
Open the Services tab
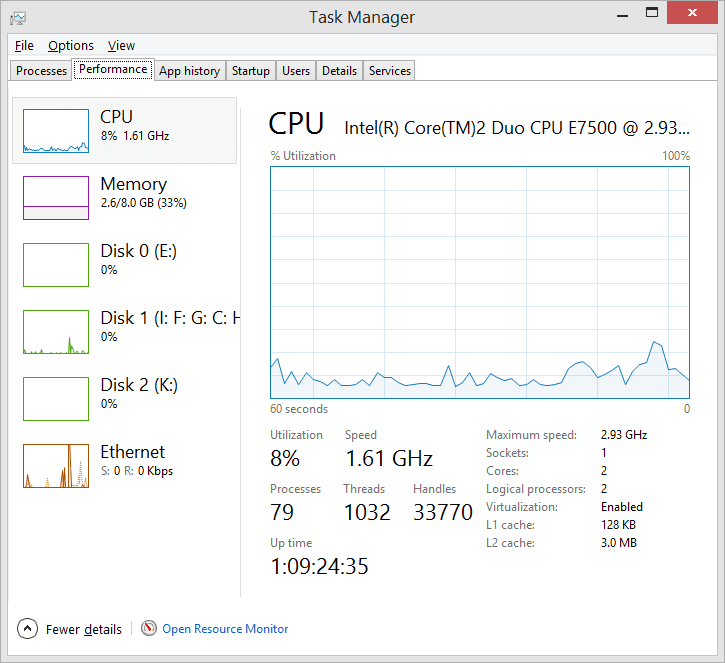tap(389, 71)
